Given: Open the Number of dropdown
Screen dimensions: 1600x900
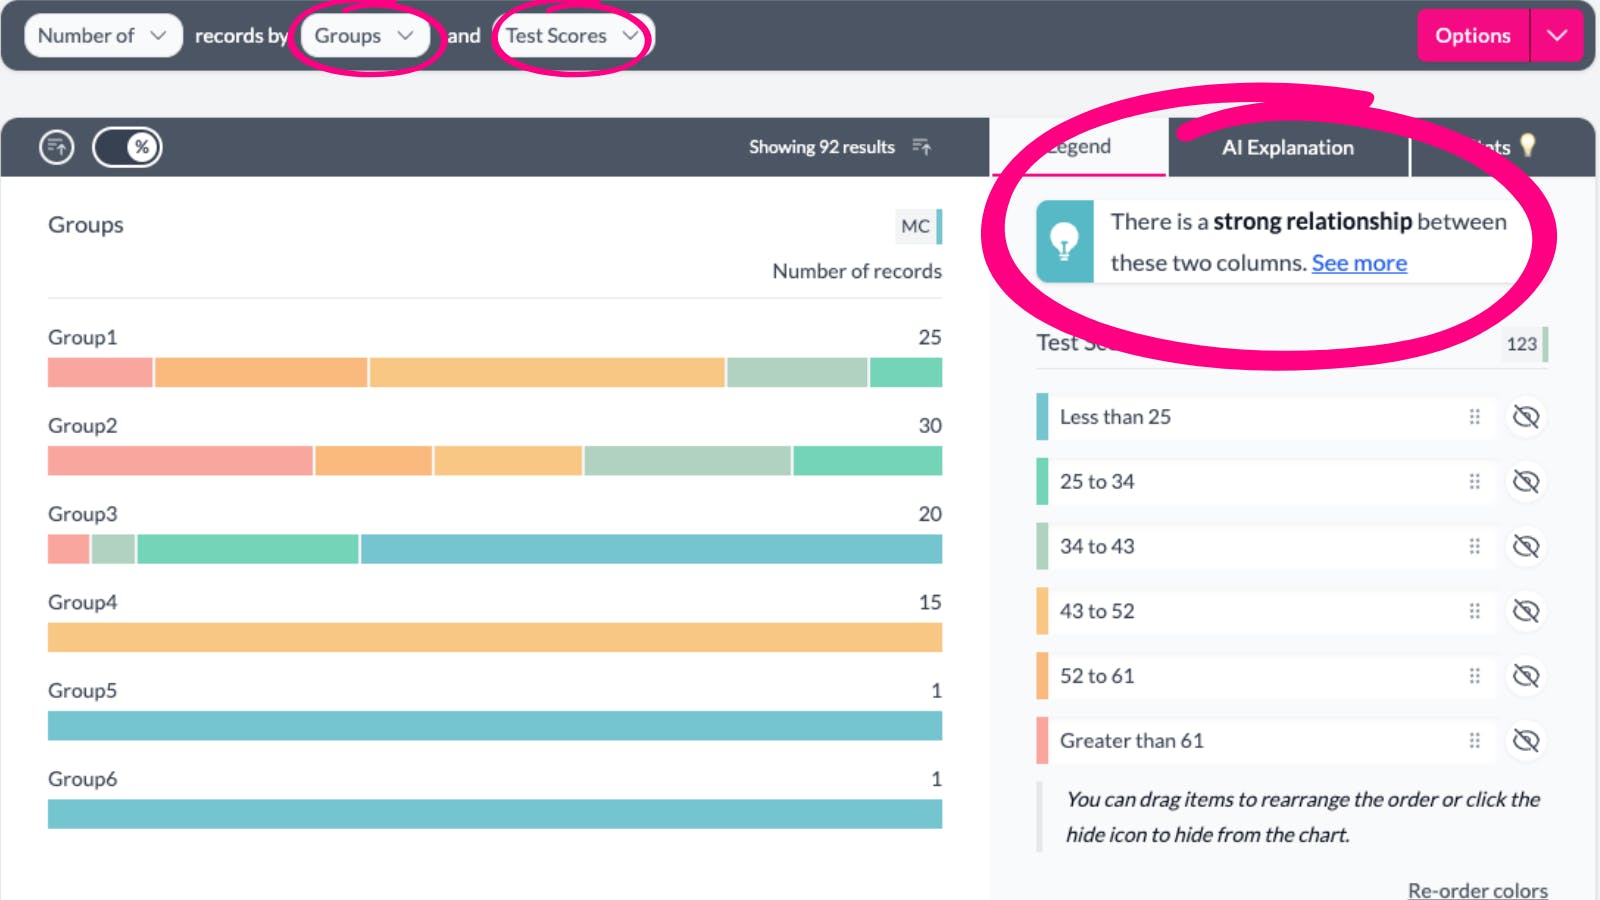Looking at the screenshot, I should pos(102,36).
